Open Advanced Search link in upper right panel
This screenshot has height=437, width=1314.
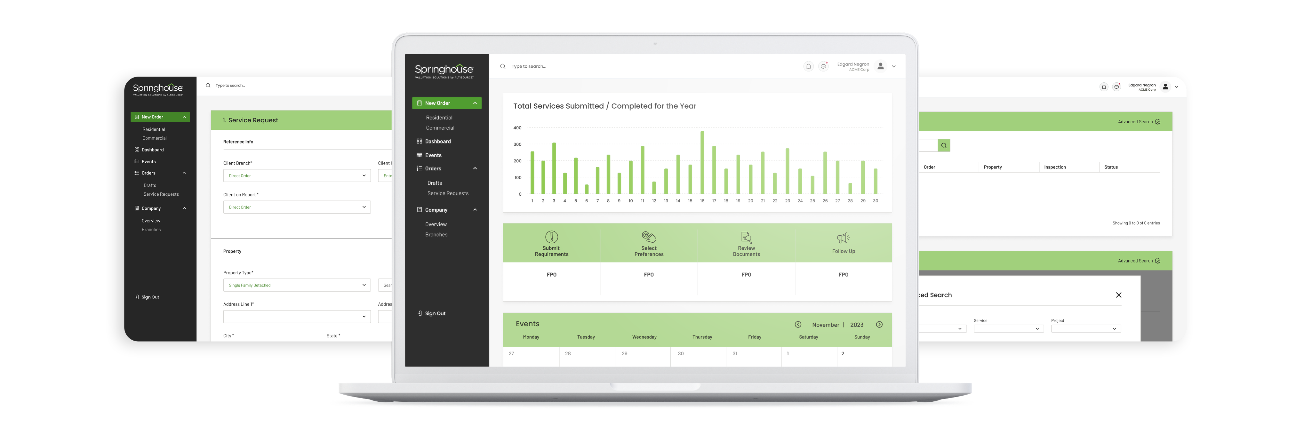(1139, 121)
